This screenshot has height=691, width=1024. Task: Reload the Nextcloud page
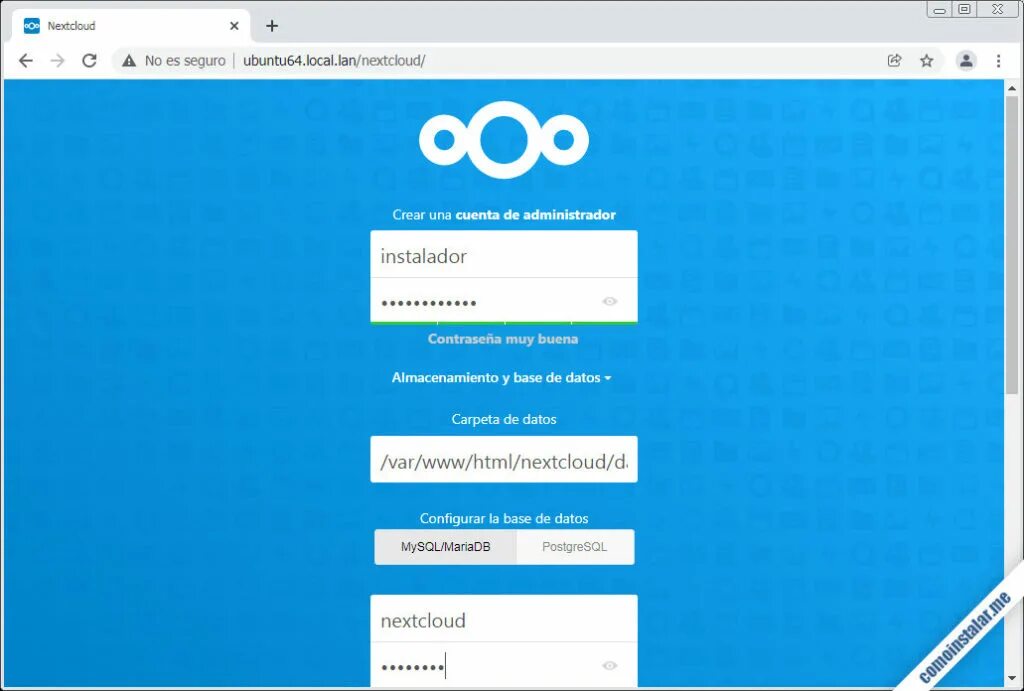pyautogui.click(x=89, y=61)
